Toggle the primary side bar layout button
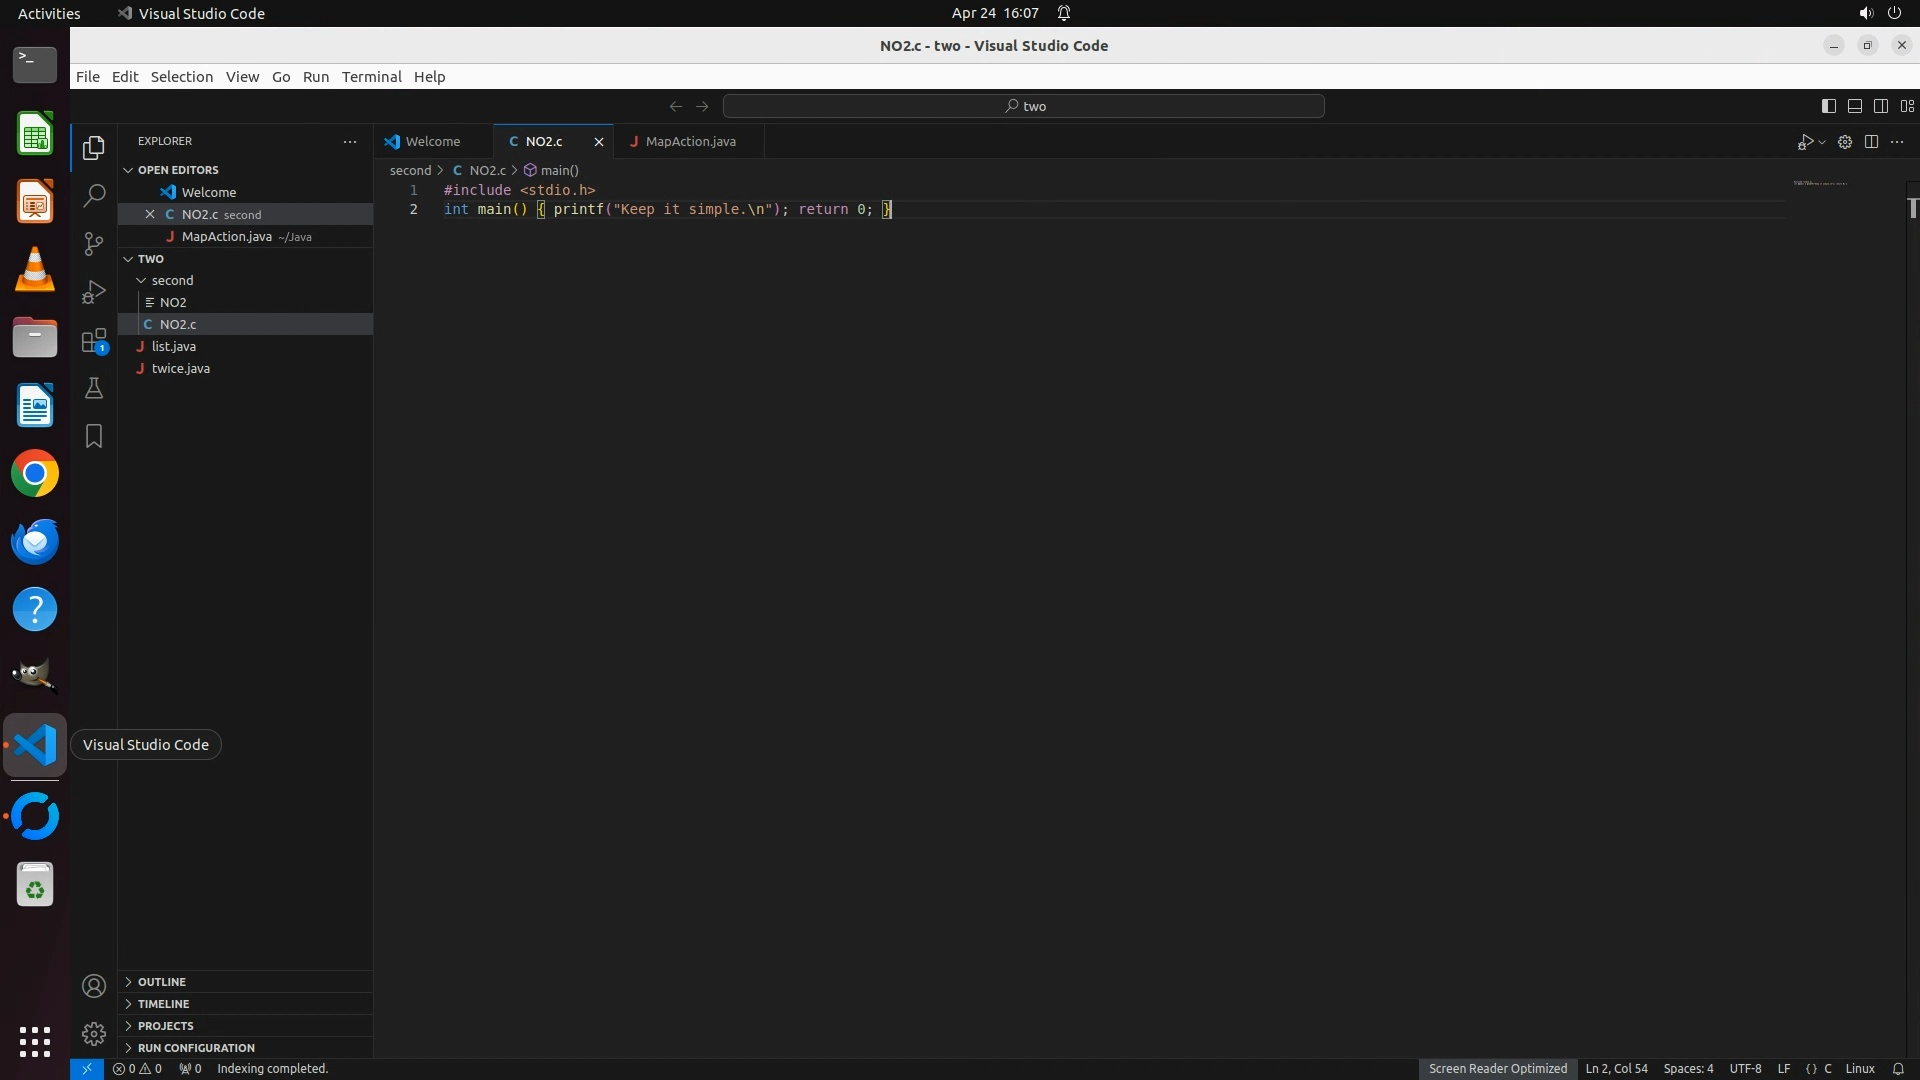 [x=1828, y=106]
